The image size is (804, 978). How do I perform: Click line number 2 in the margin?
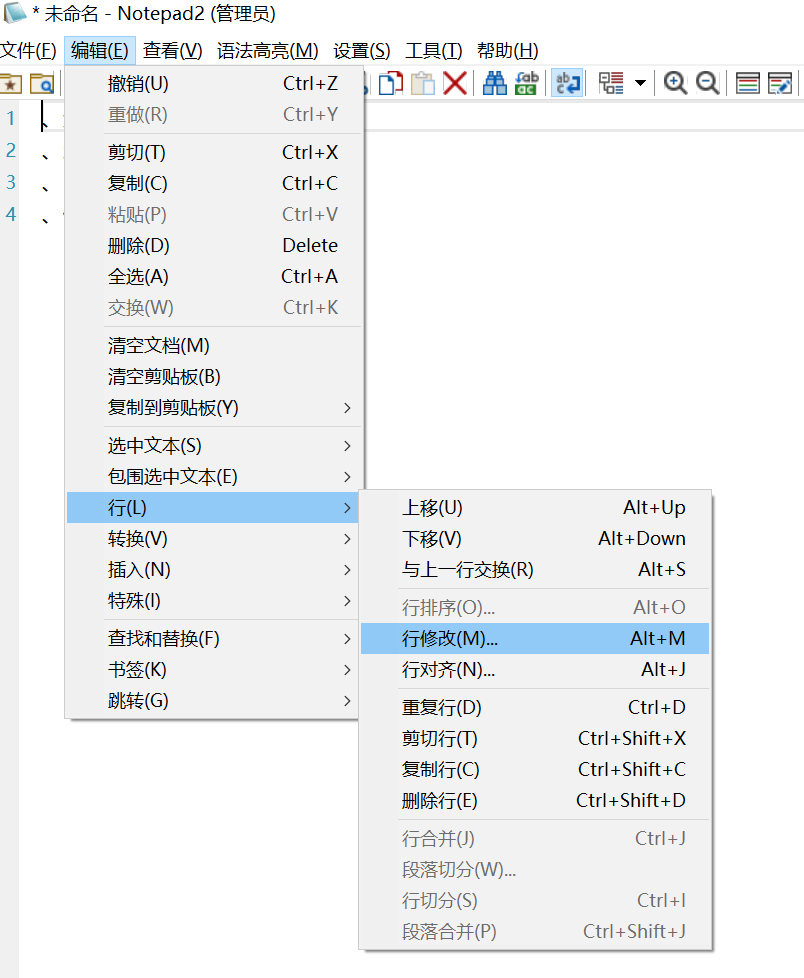(x=11, y=150)
